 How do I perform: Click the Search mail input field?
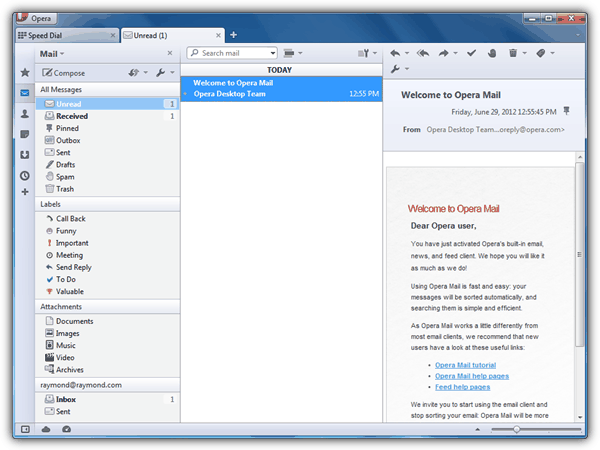pos(232,53)
